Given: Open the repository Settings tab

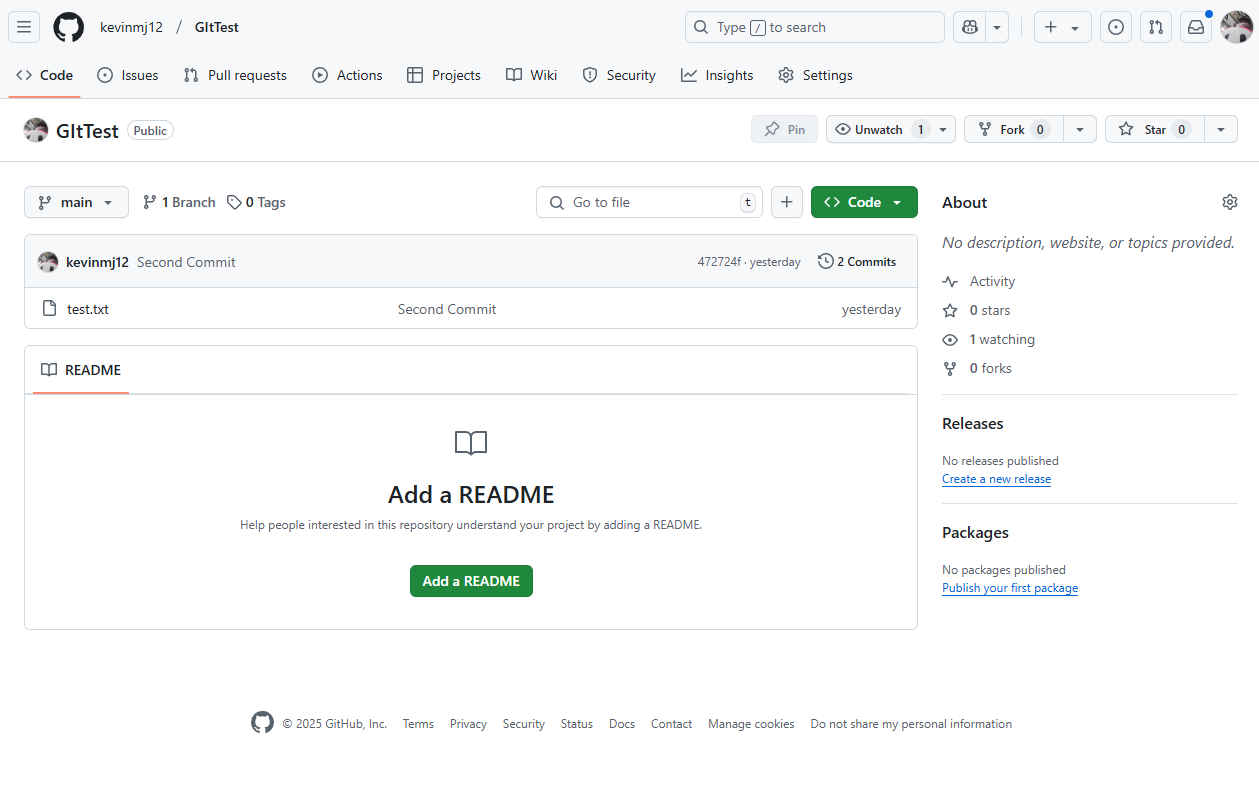Looking at the screenshot, I should click(815, 75).
